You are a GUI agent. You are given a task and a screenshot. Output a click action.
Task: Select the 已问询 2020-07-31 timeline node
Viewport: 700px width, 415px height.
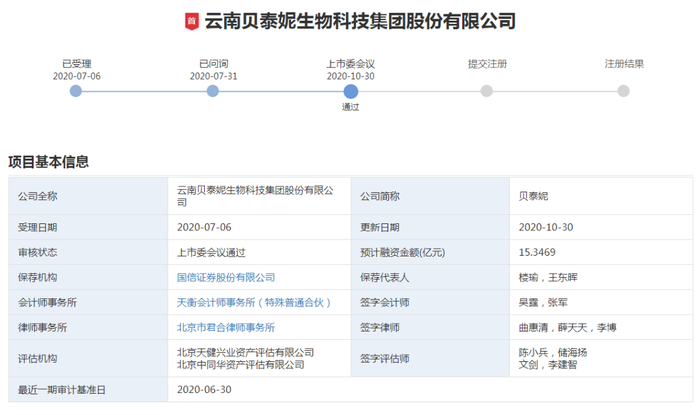point(213,91)
